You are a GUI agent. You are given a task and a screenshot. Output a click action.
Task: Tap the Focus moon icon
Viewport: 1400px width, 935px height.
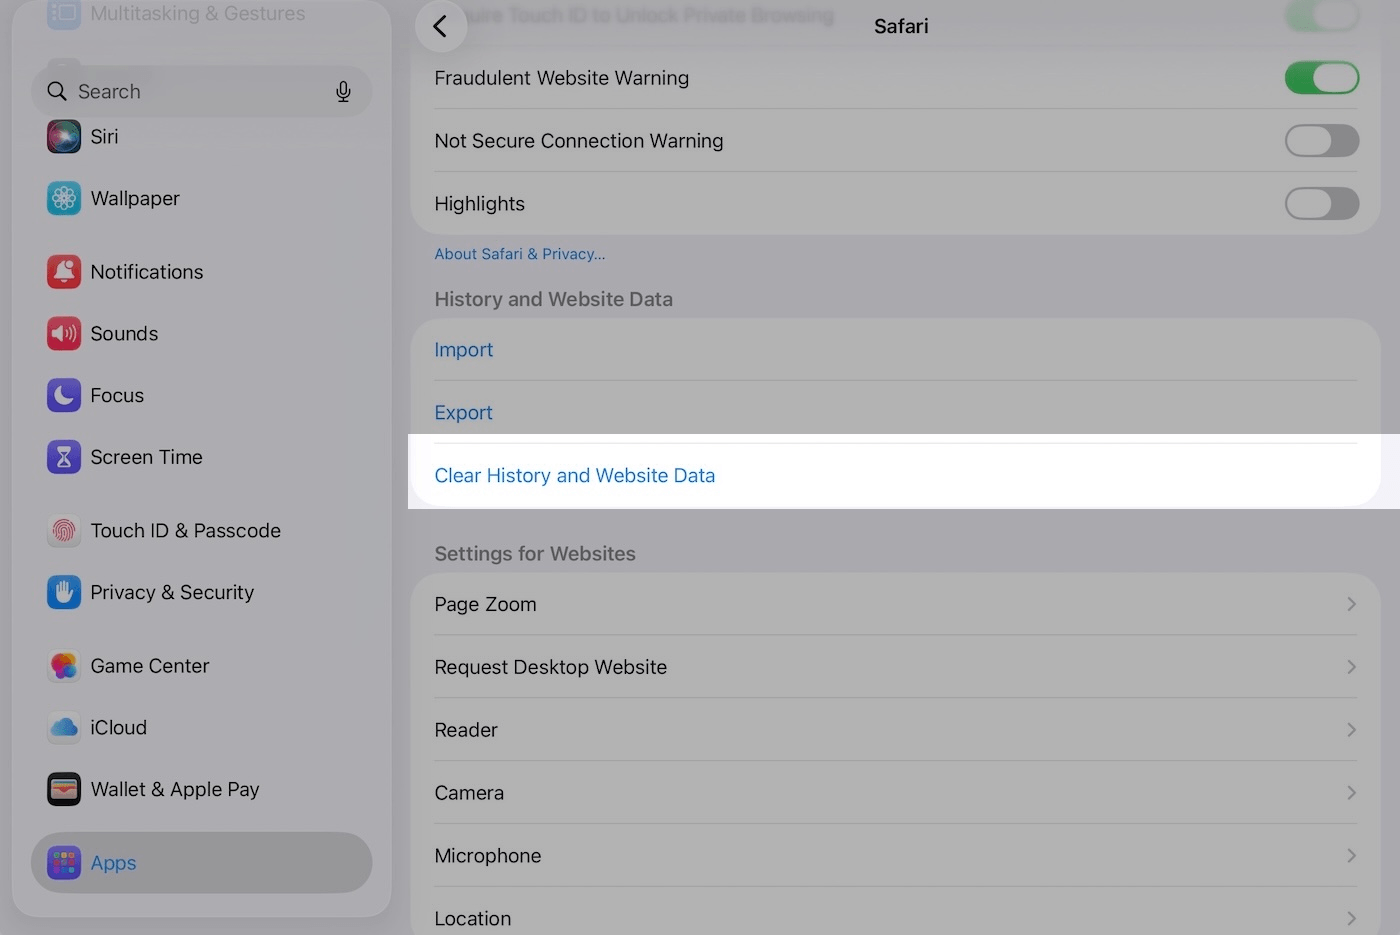pos(64,396)
